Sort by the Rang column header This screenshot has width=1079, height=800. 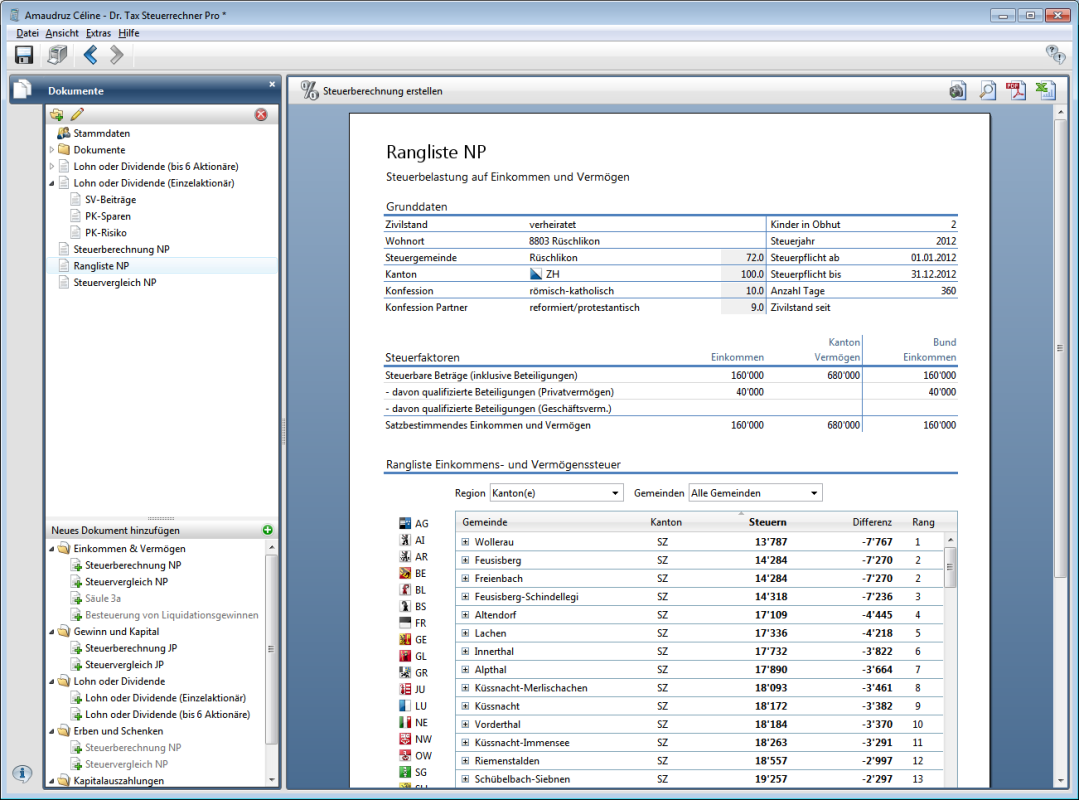coord(923,522)
